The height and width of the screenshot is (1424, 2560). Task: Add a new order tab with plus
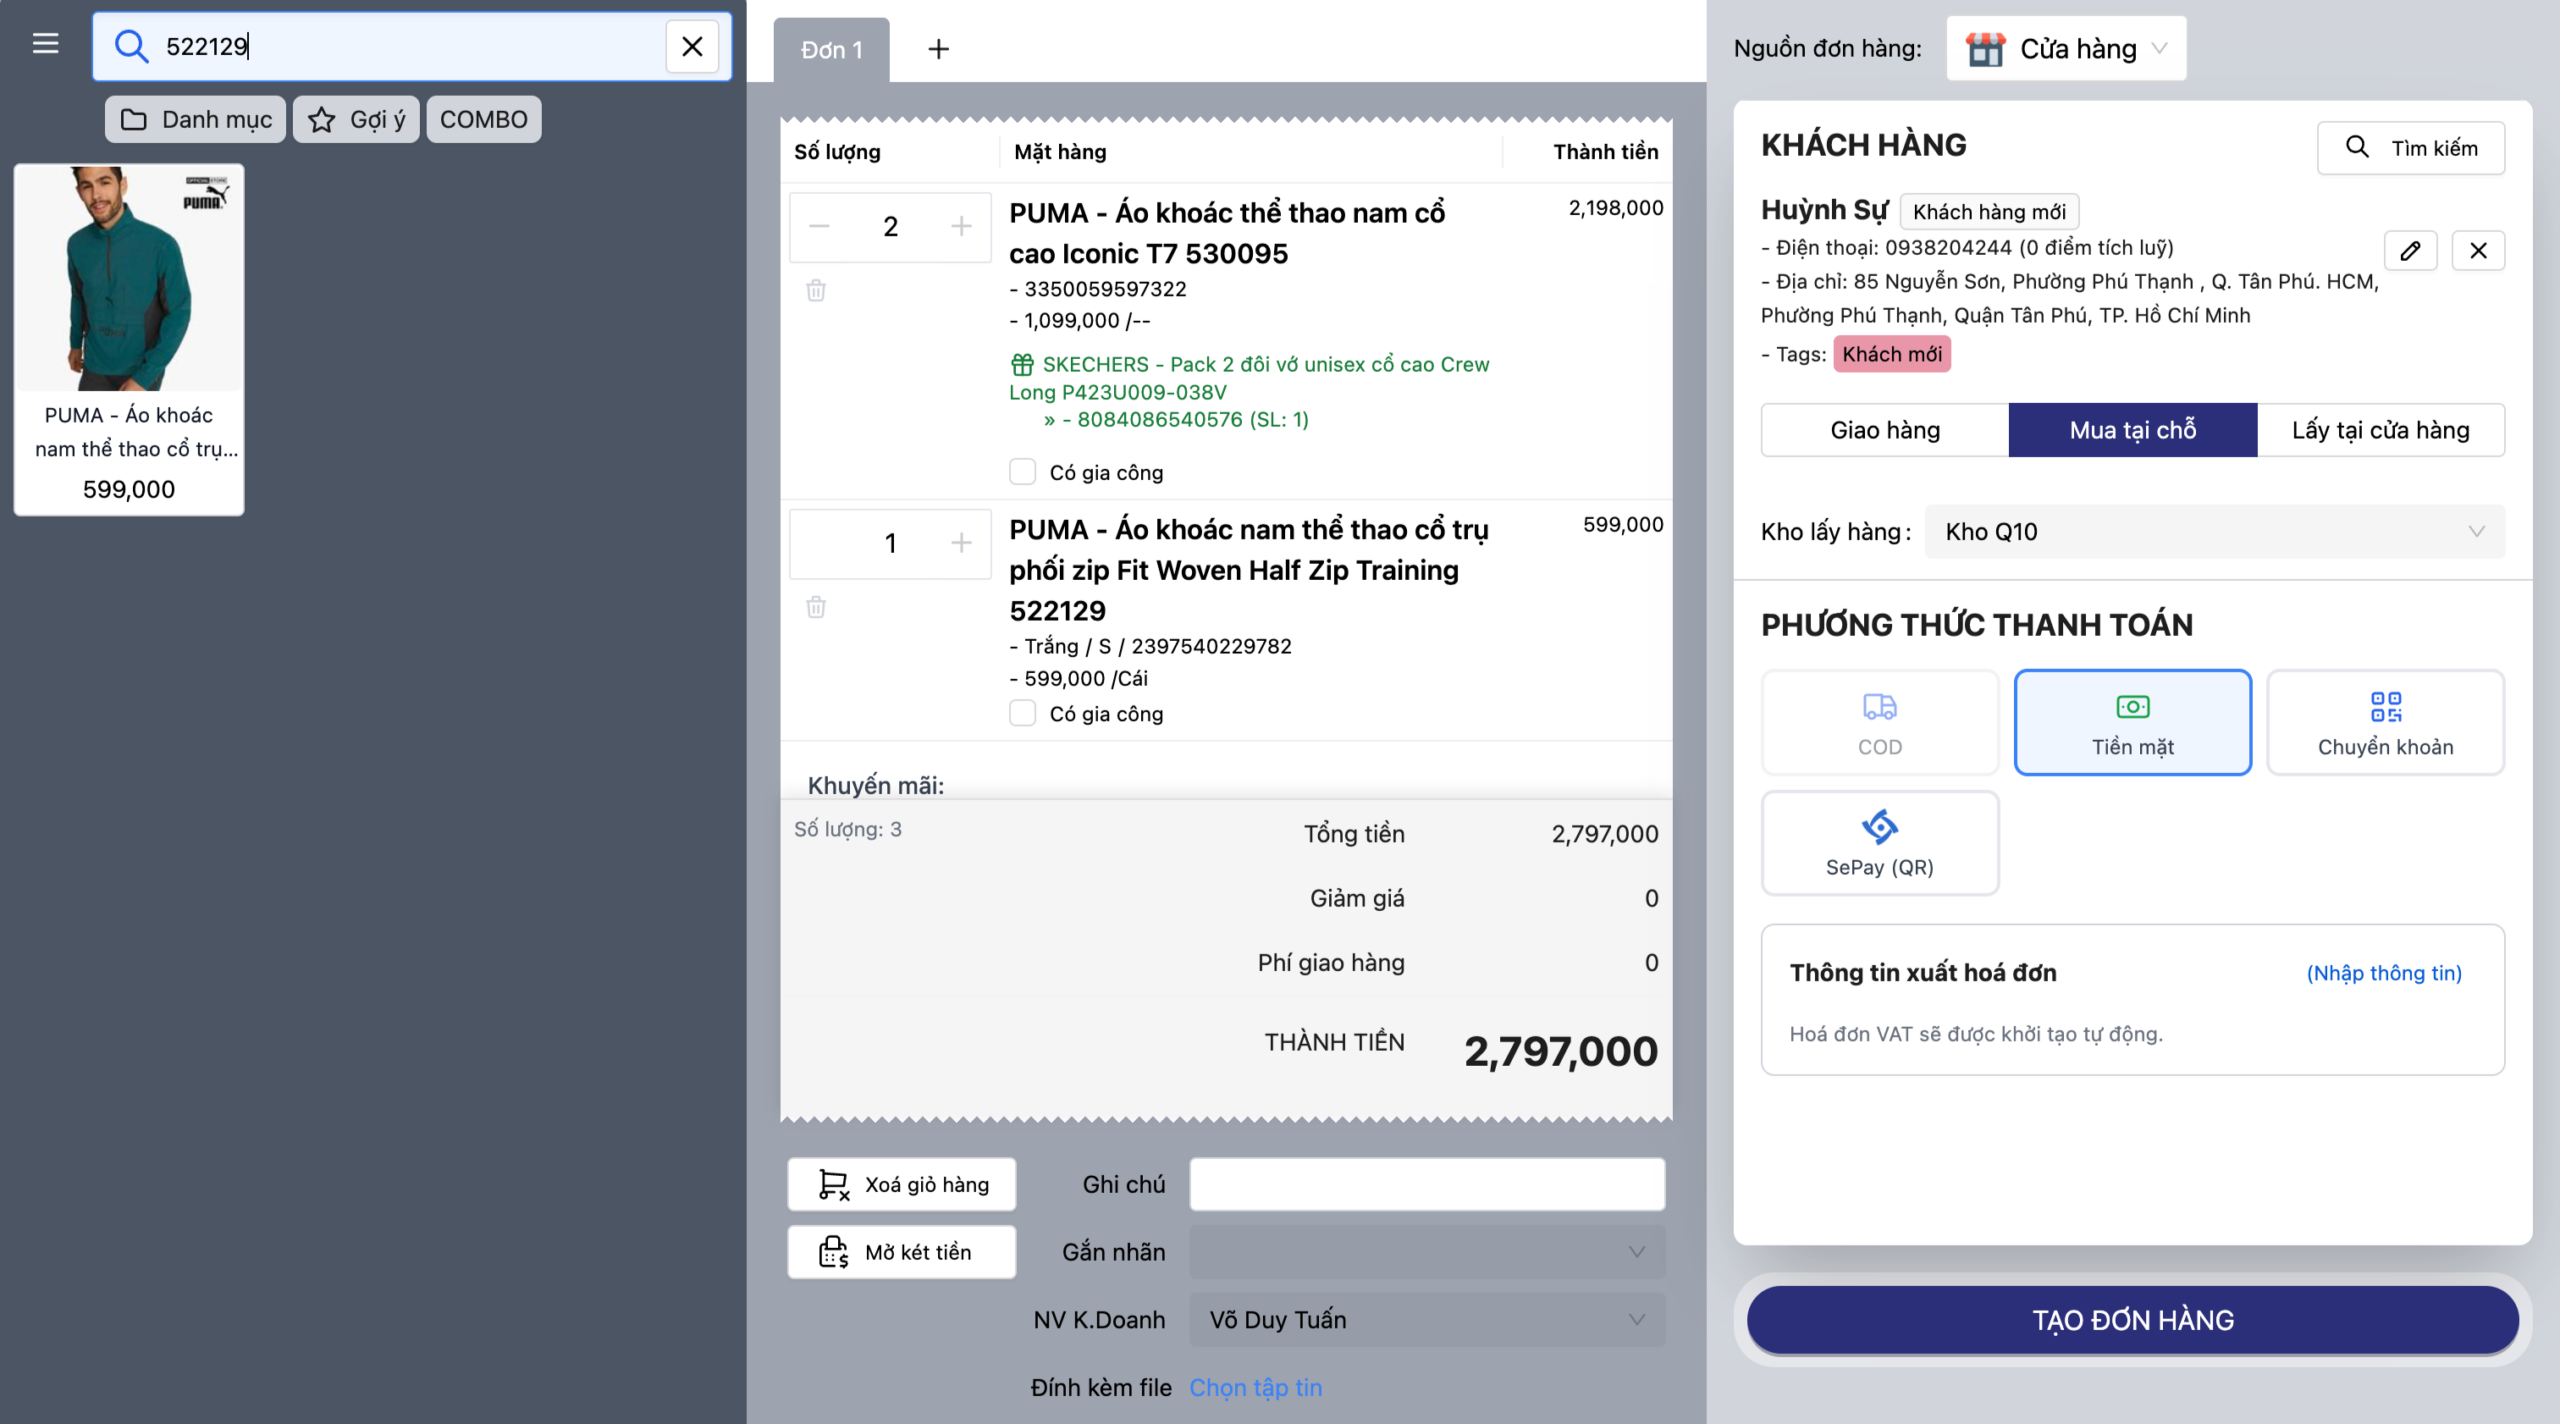coord(938,49)
